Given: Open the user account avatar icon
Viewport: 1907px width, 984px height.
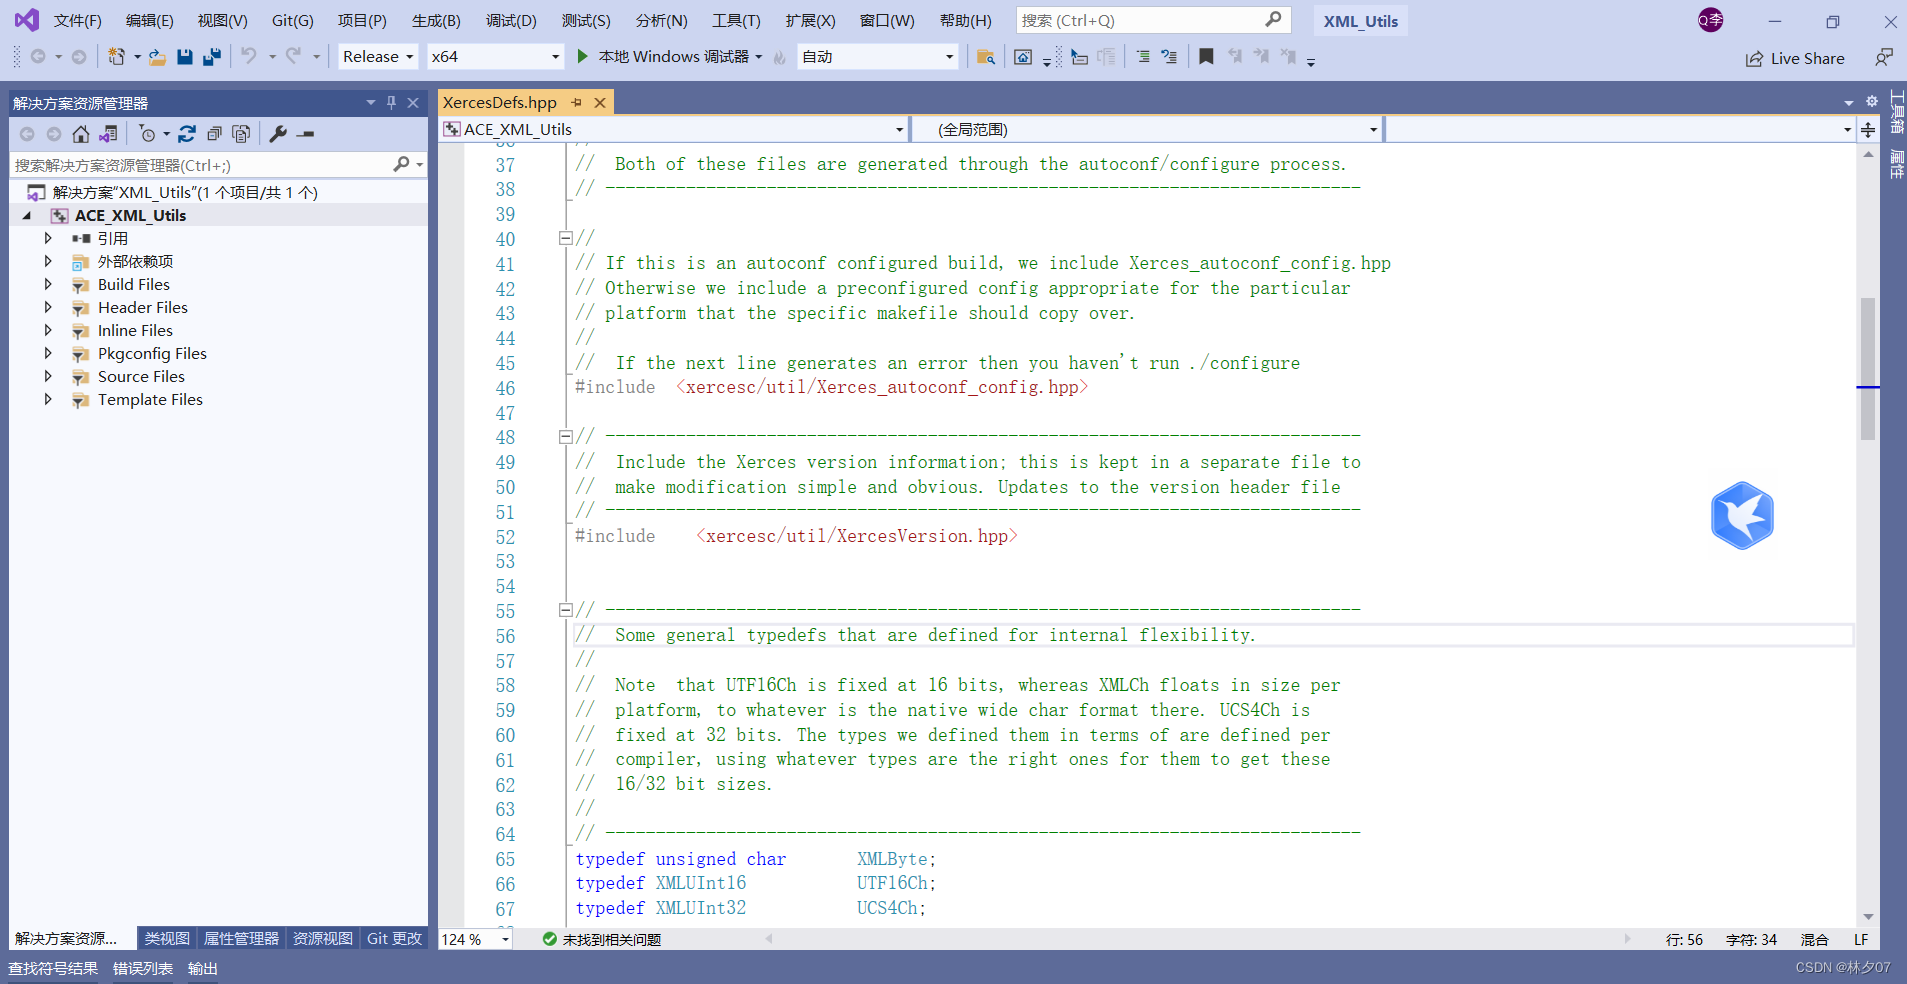Looking at the screenshot, I should pos(1711,20).
